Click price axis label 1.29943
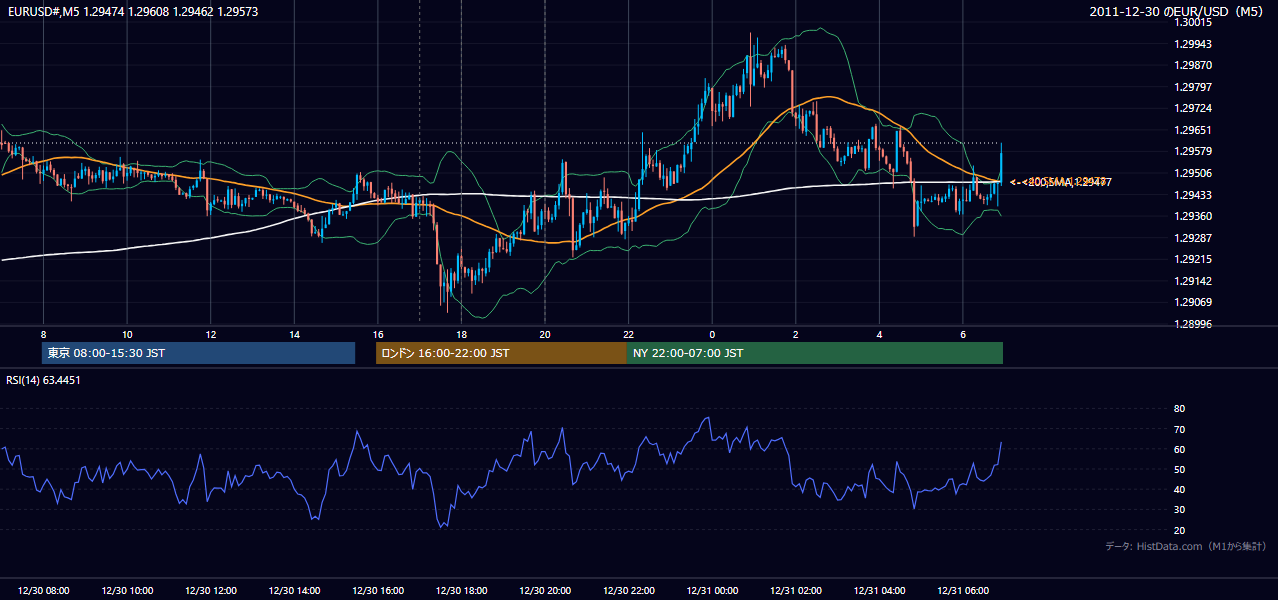Image resolution: width=1278 pixels, height=600 pixels. click(x=1193, y=44)
